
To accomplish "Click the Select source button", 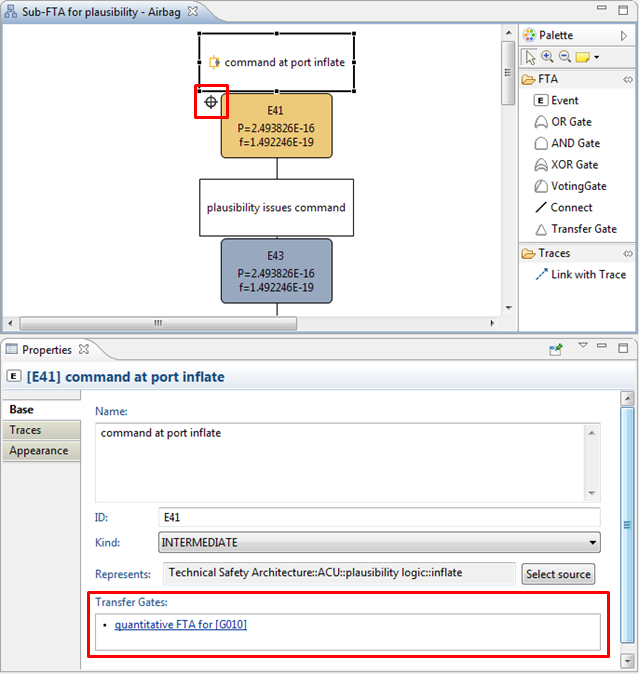I will (x=558, y=574).
